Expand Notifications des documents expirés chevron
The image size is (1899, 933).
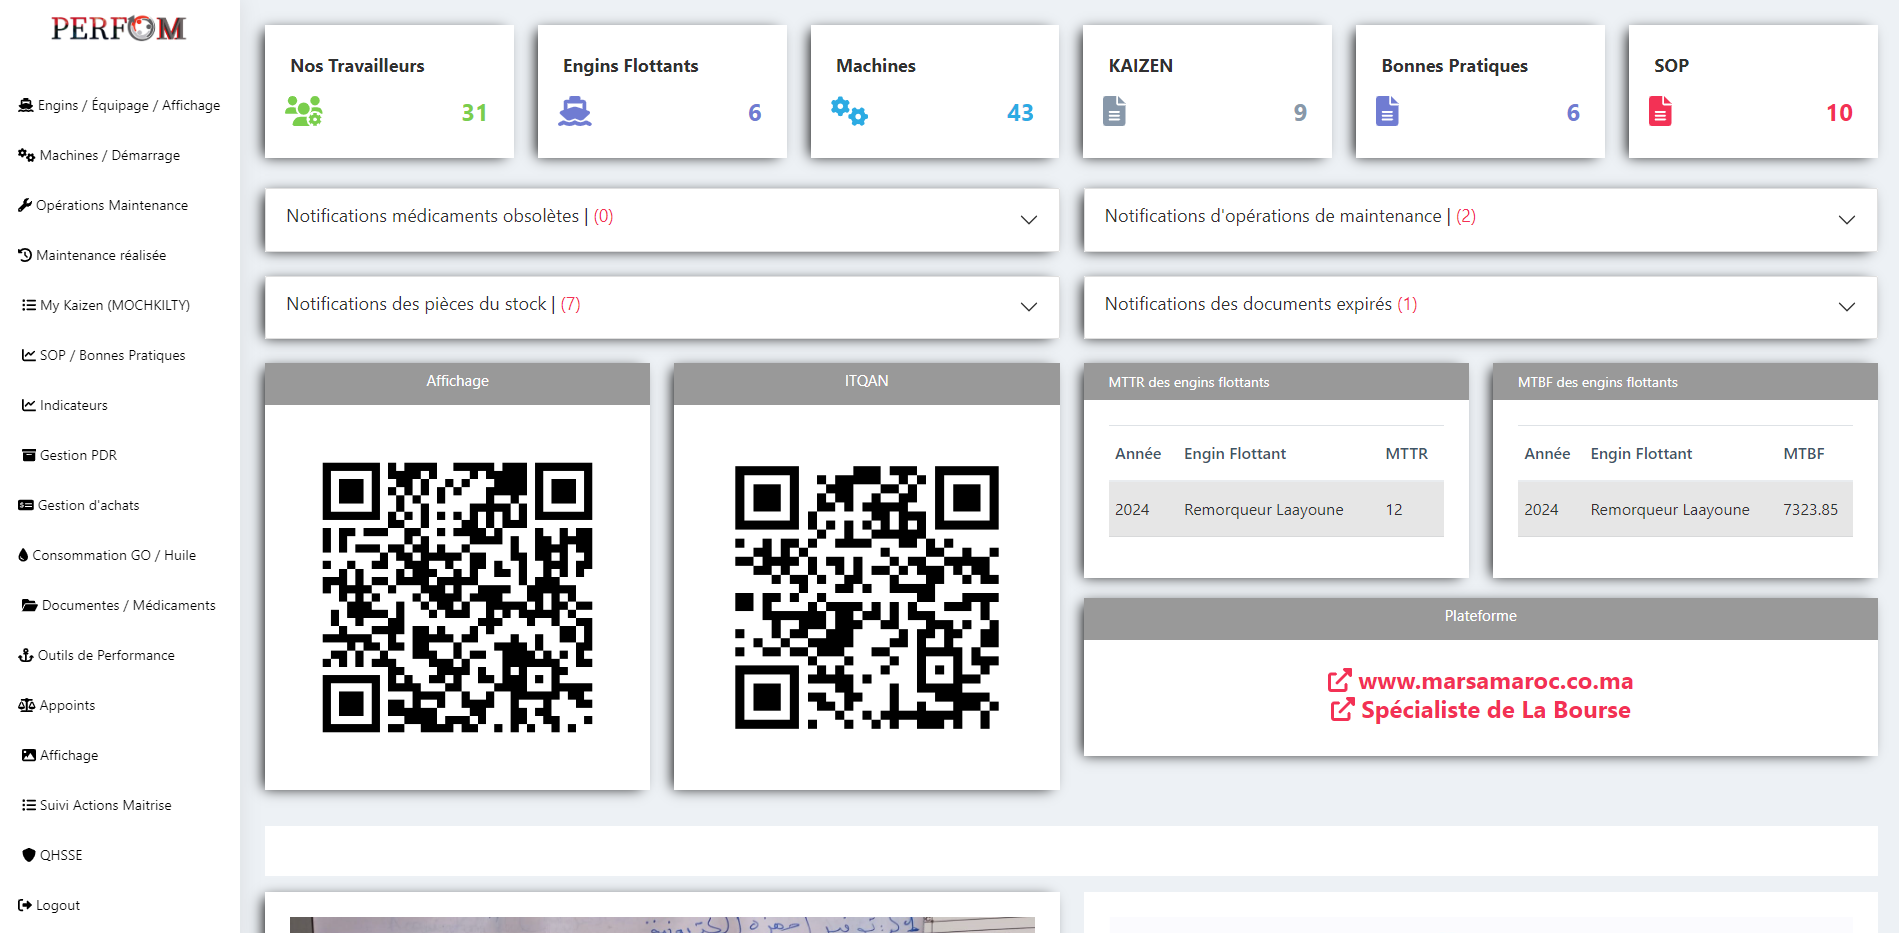click(1846, 307)
